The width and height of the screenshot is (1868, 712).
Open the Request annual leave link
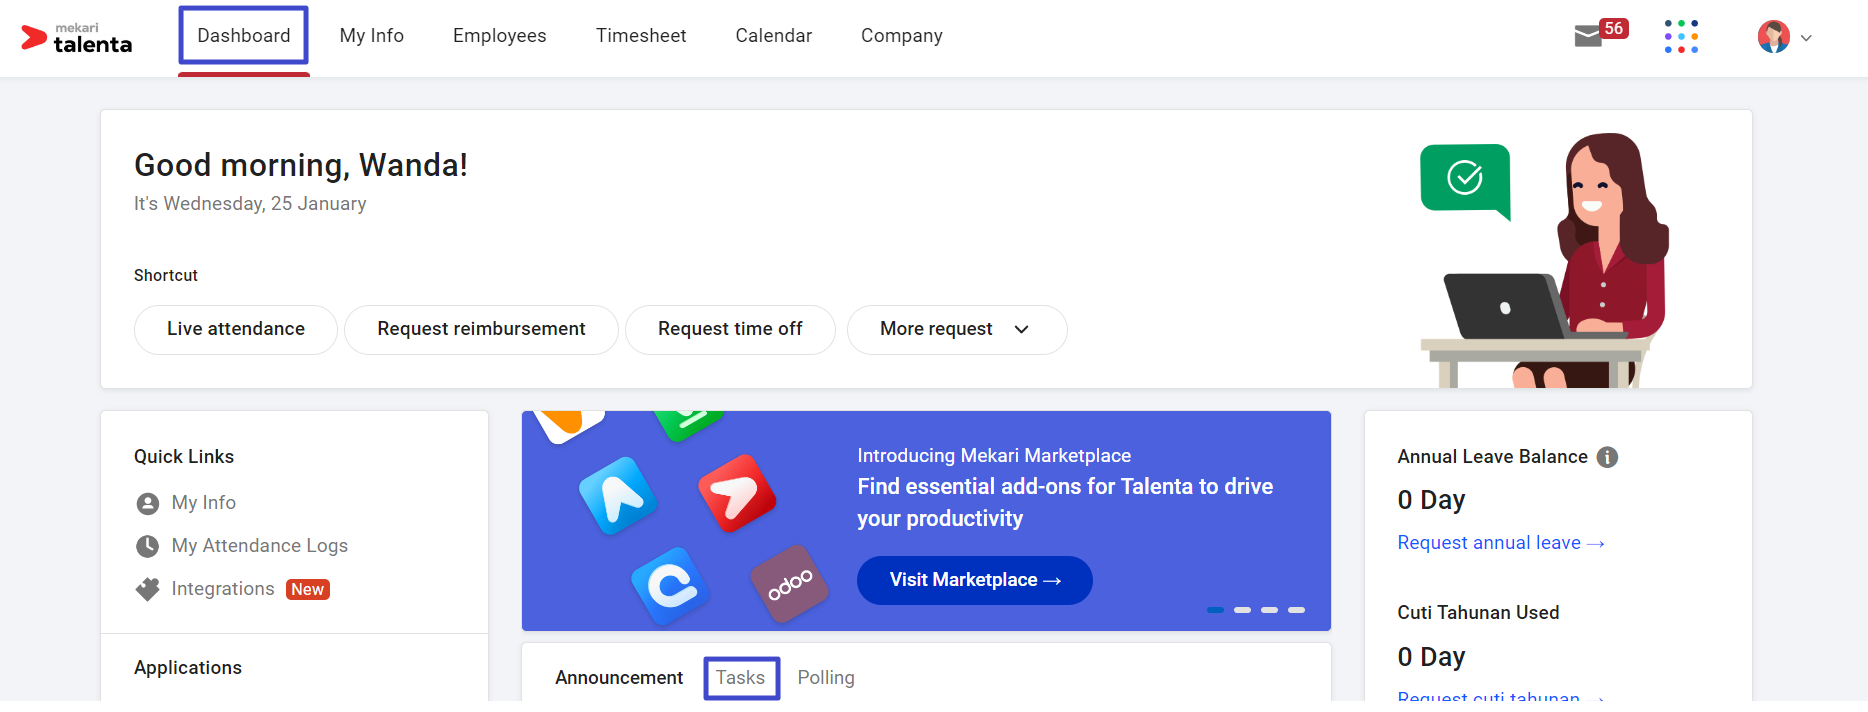click(x=1501, y=543)
